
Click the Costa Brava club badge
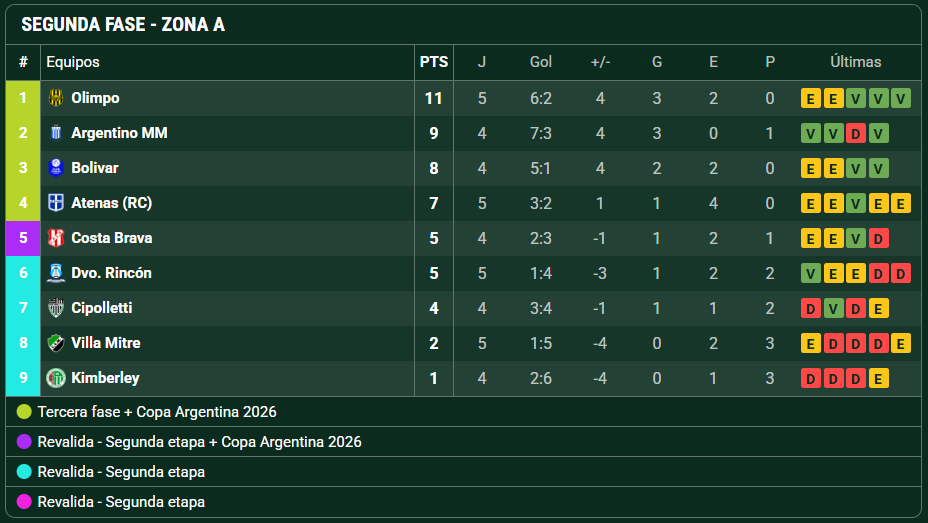tap(56, 238)
